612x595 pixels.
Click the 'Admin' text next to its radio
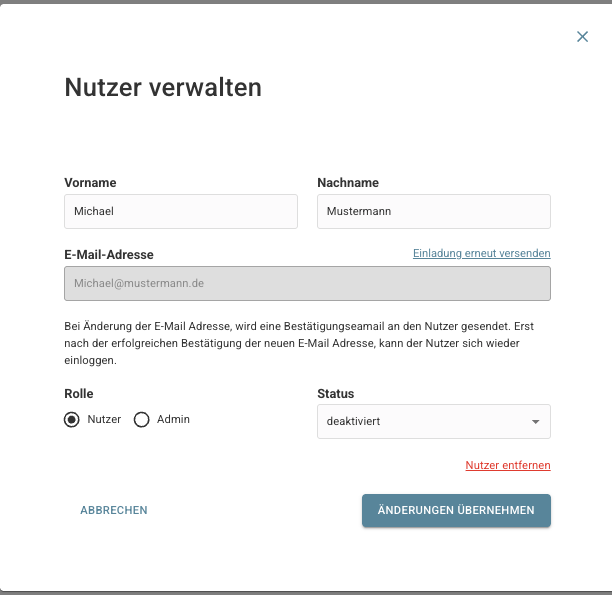(x=173, y=420)
